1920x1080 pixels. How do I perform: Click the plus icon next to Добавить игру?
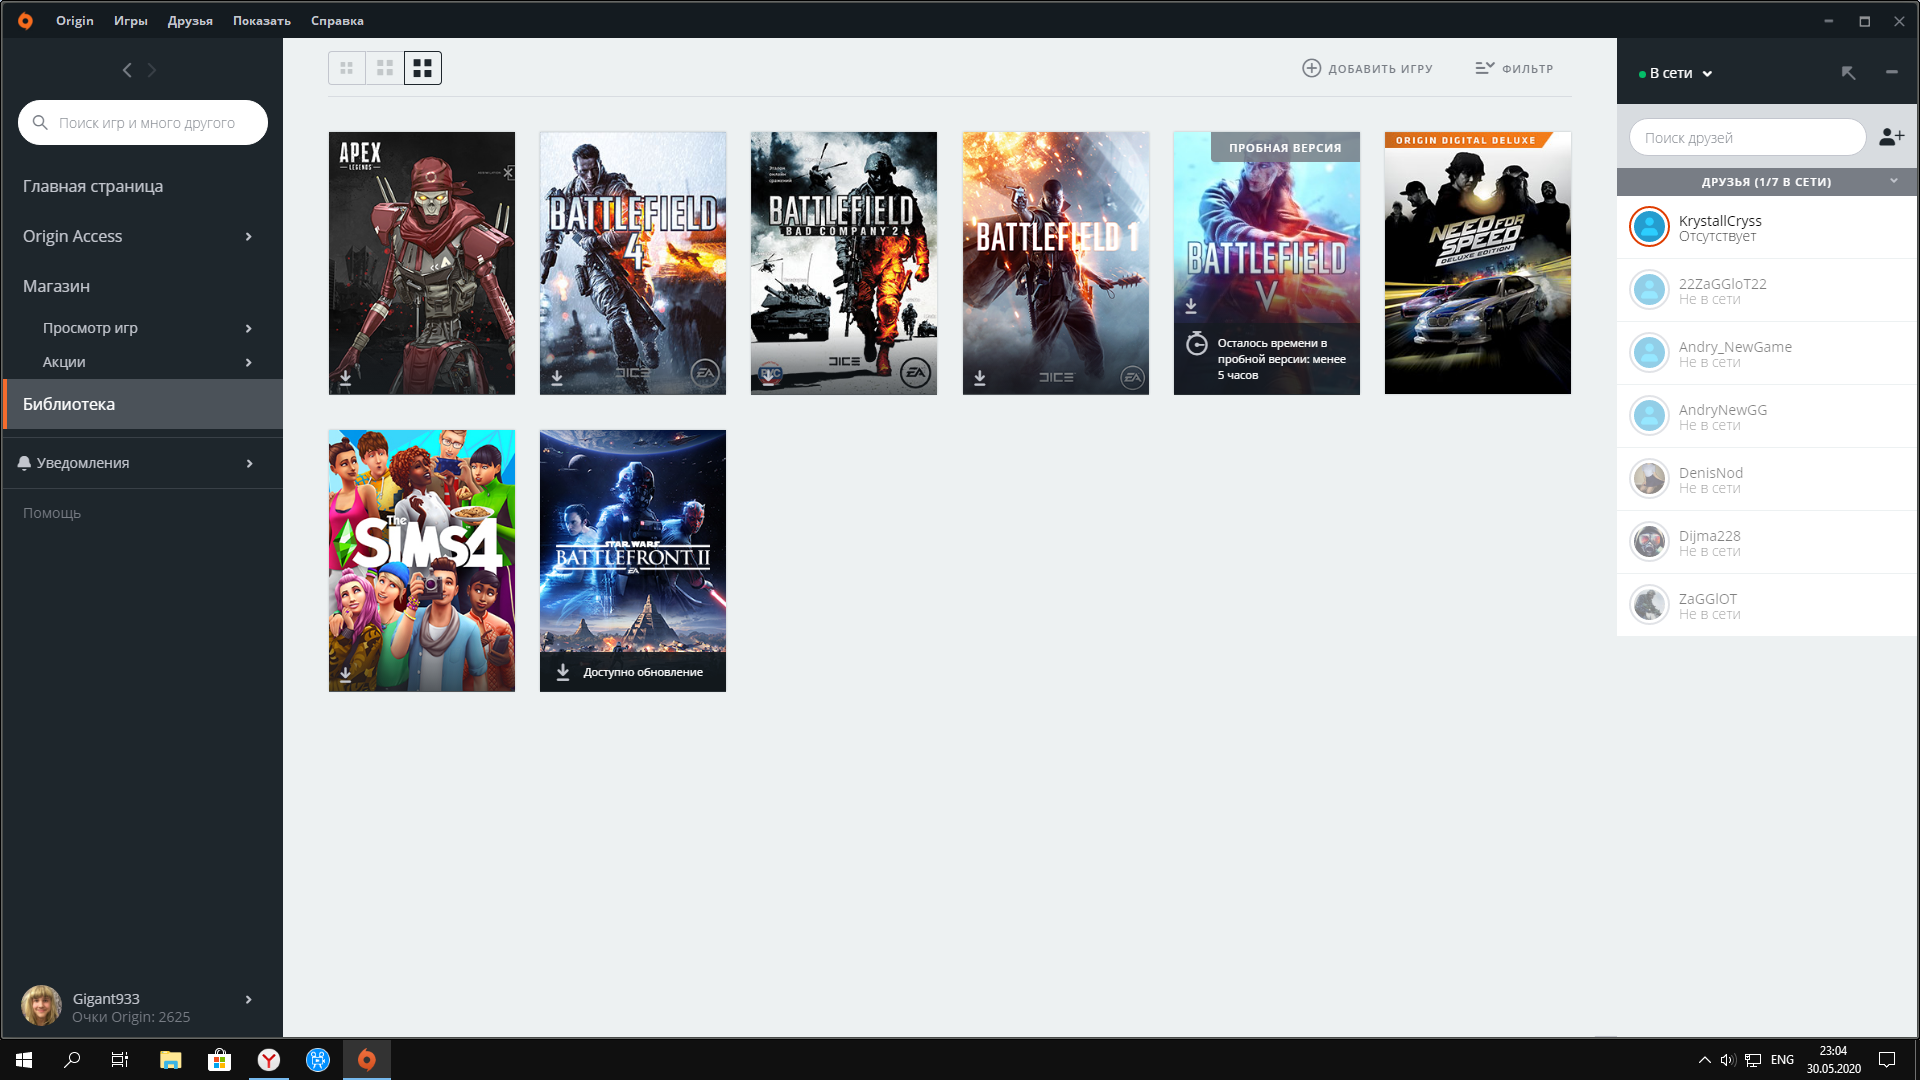[1311, 68]
